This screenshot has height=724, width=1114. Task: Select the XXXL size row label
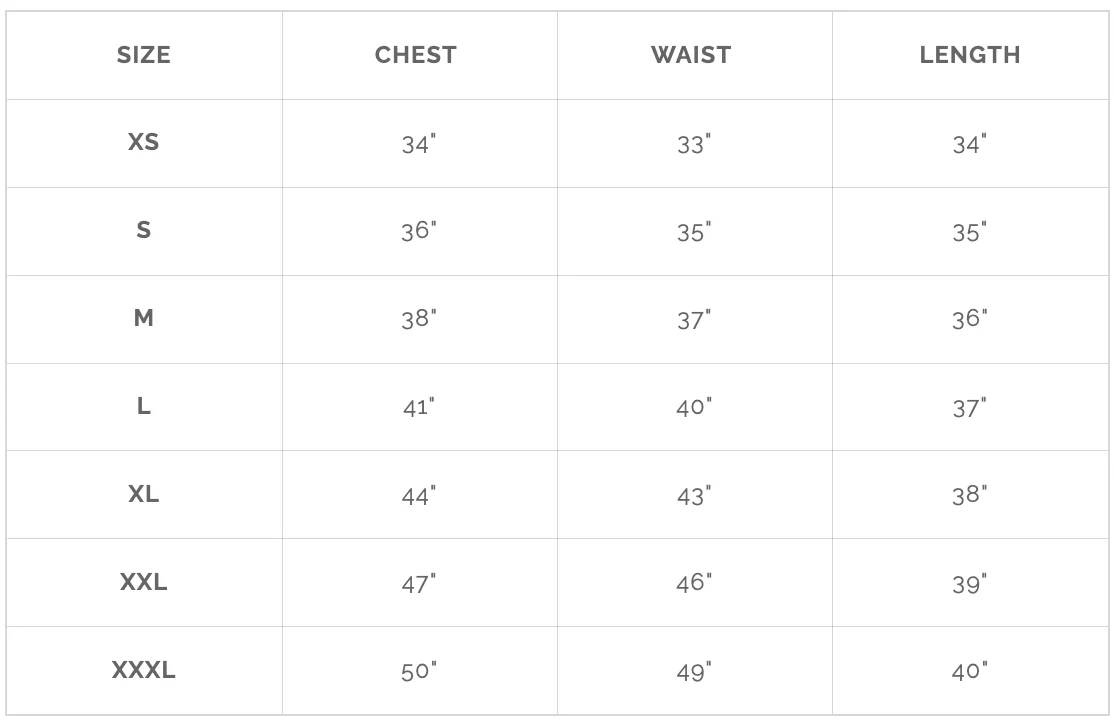click(144, 670)
